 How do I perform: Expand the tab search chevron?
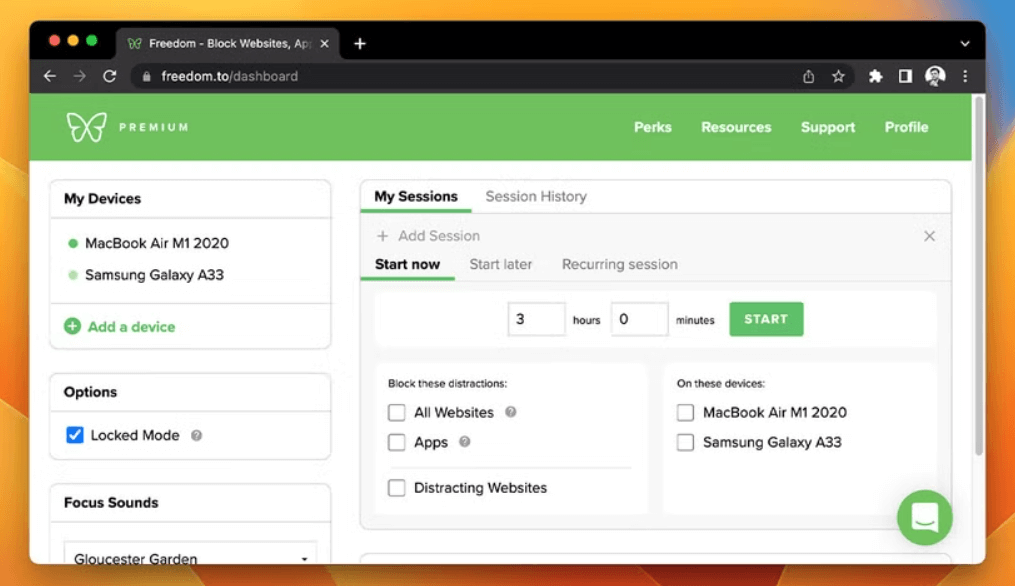(965, 43)
